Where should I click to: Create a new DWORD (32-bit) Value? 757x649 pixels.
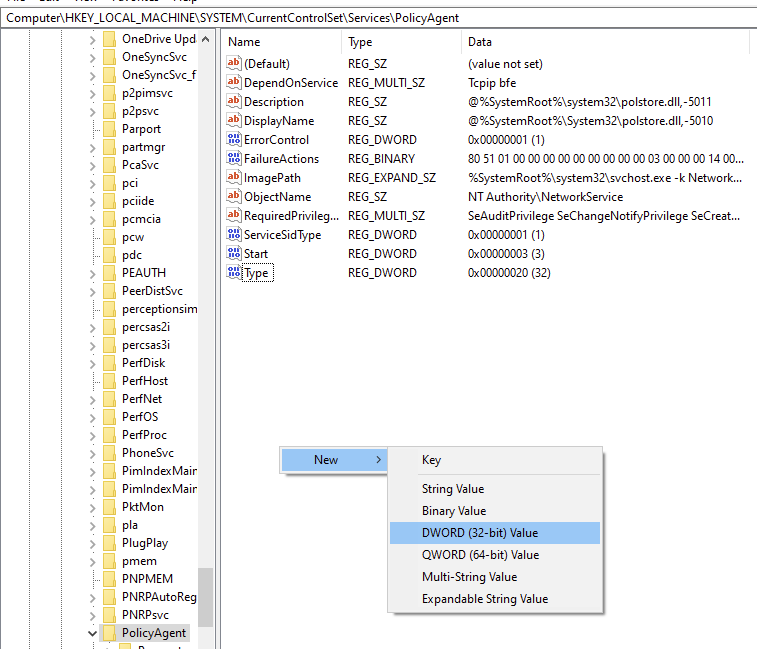click(495, 533)
